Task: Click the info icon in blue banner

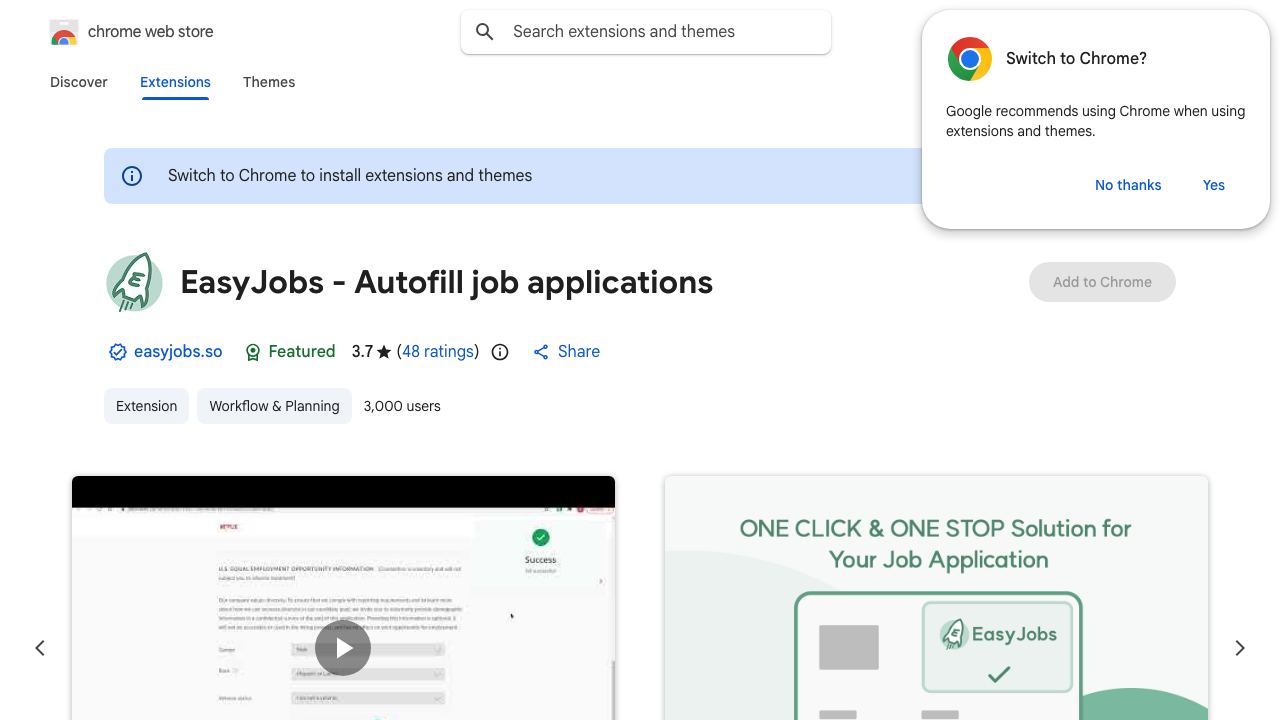Action: point(132,176)
